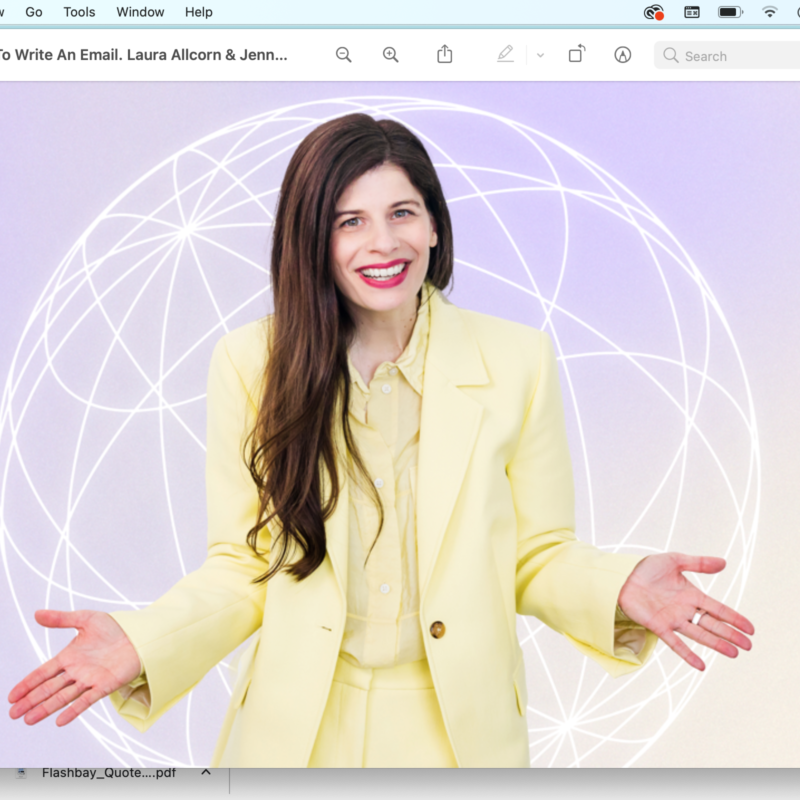
Task: Expand options chevron for Flashbay_Quote pdf
Action: [x=206, y=772]
